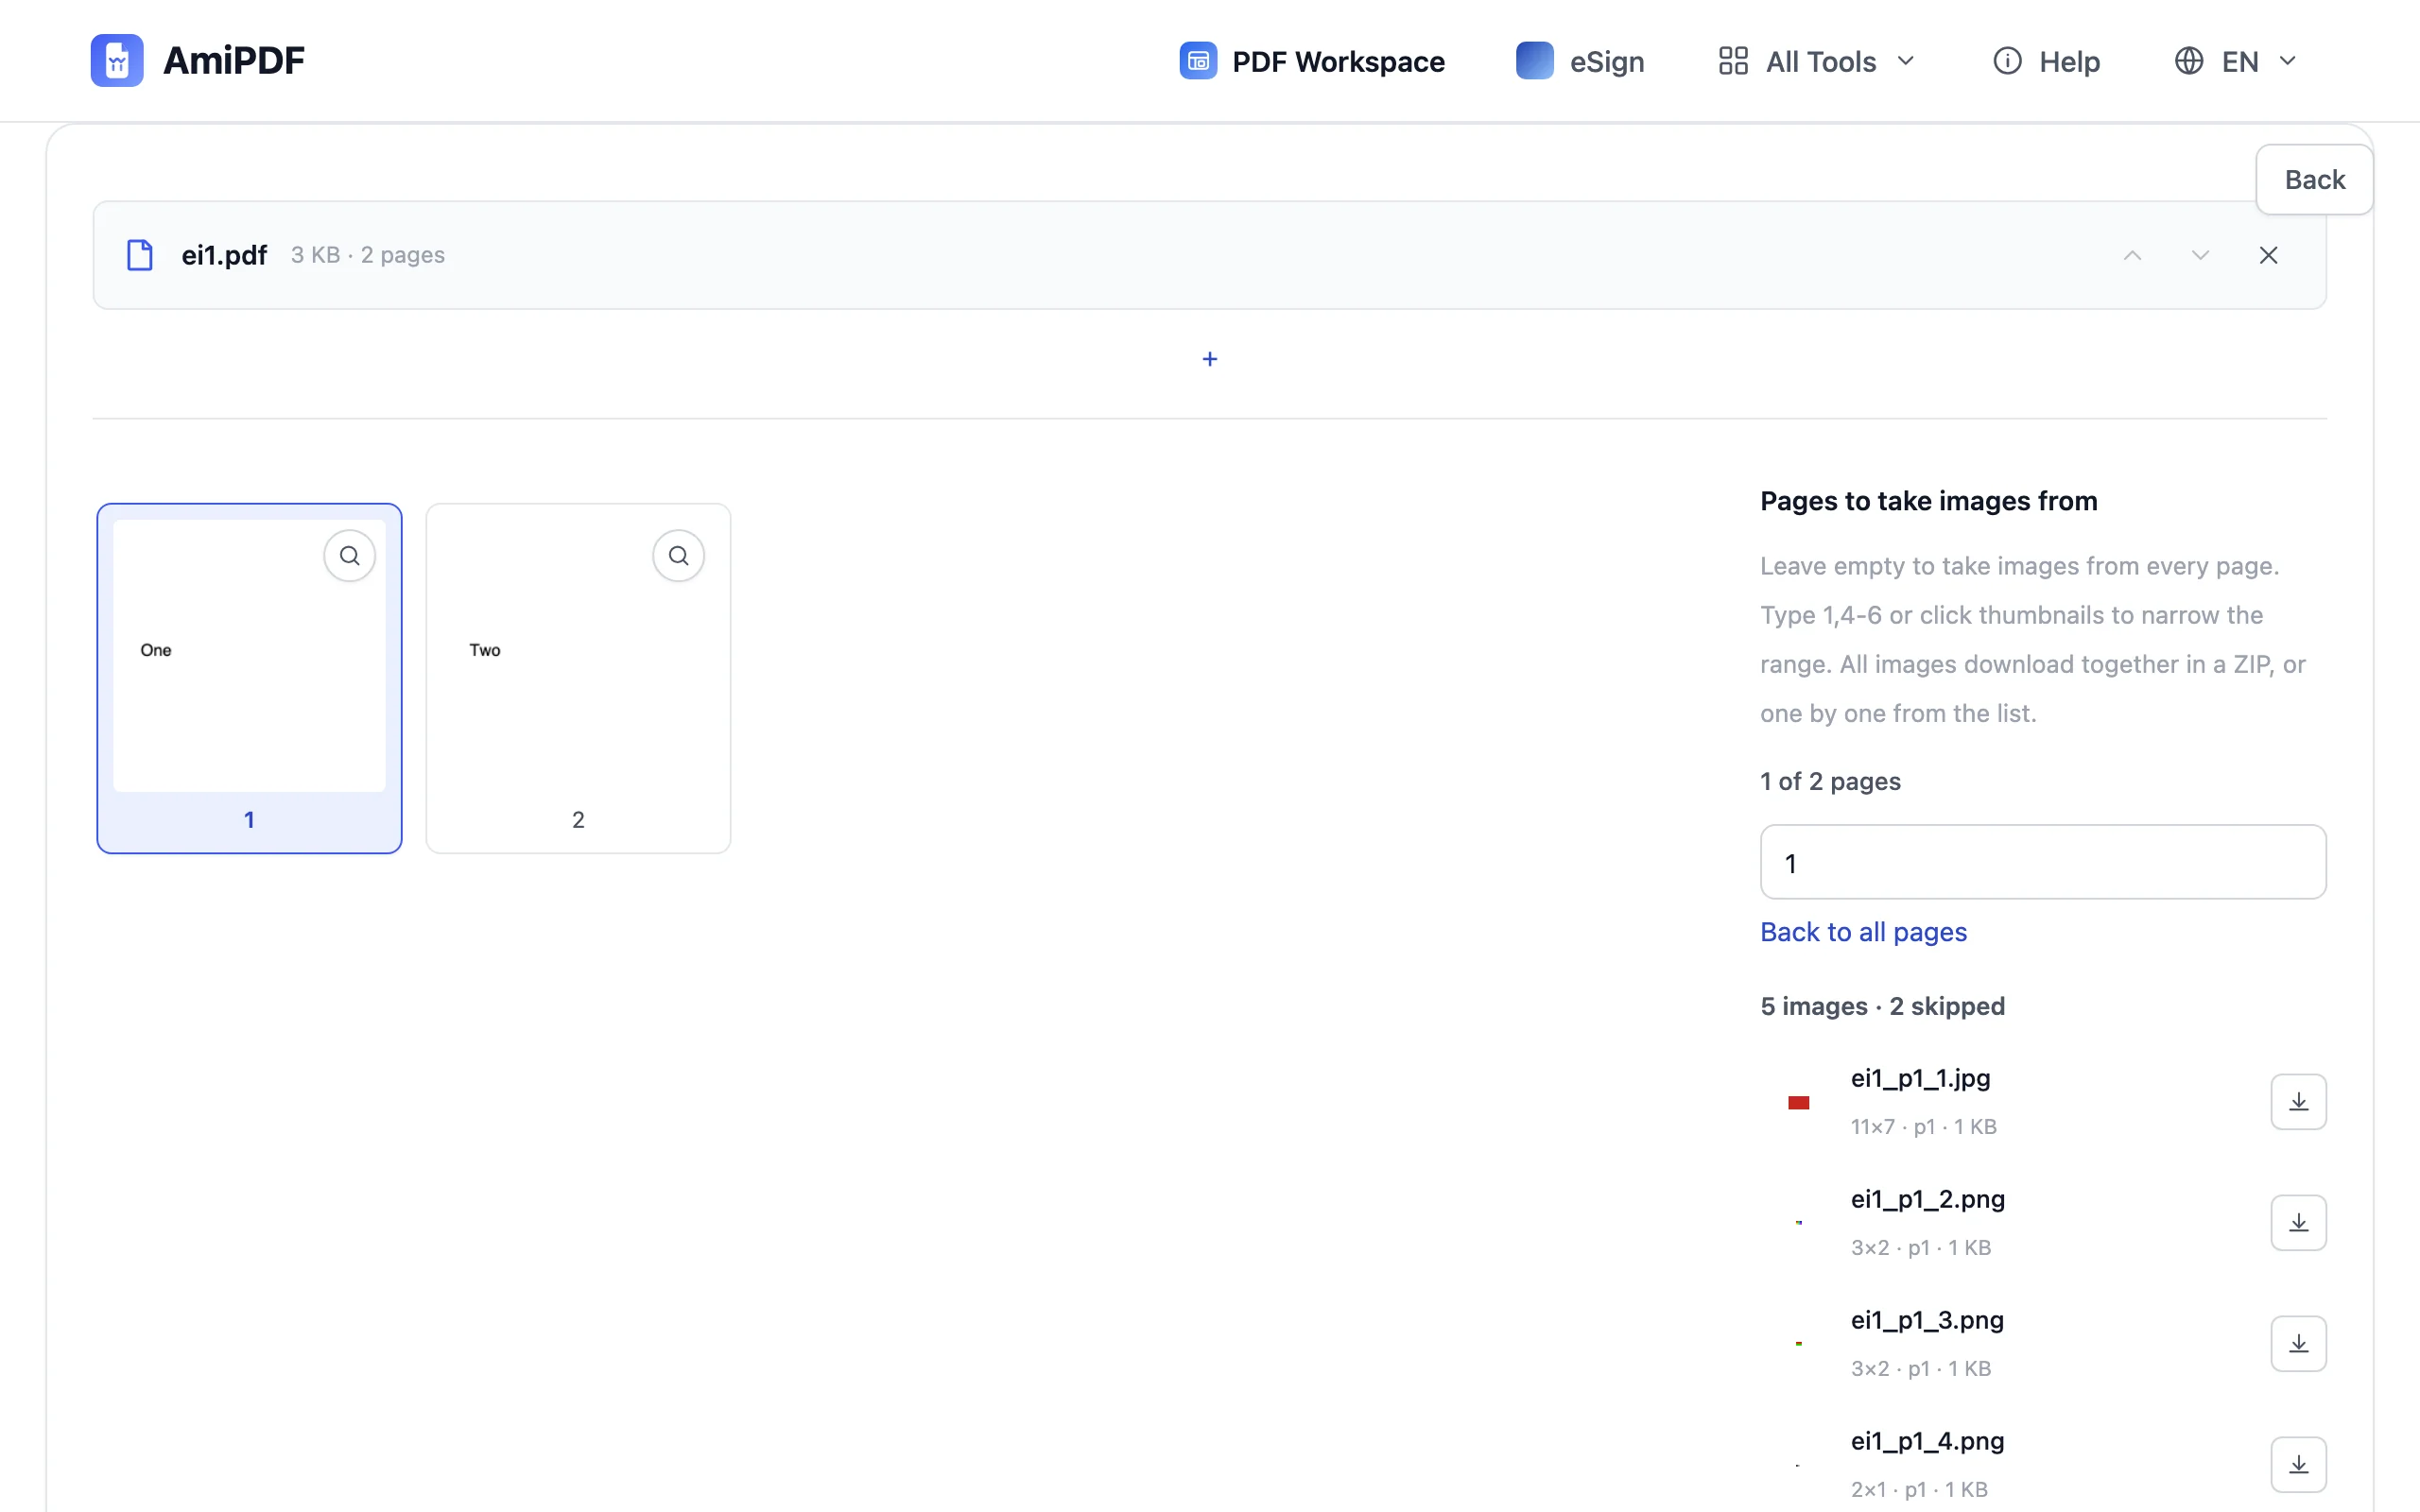The image size is (2420, 1512).
Task: Download ei1_p1_4.png
Action: pos(2298,1465)
